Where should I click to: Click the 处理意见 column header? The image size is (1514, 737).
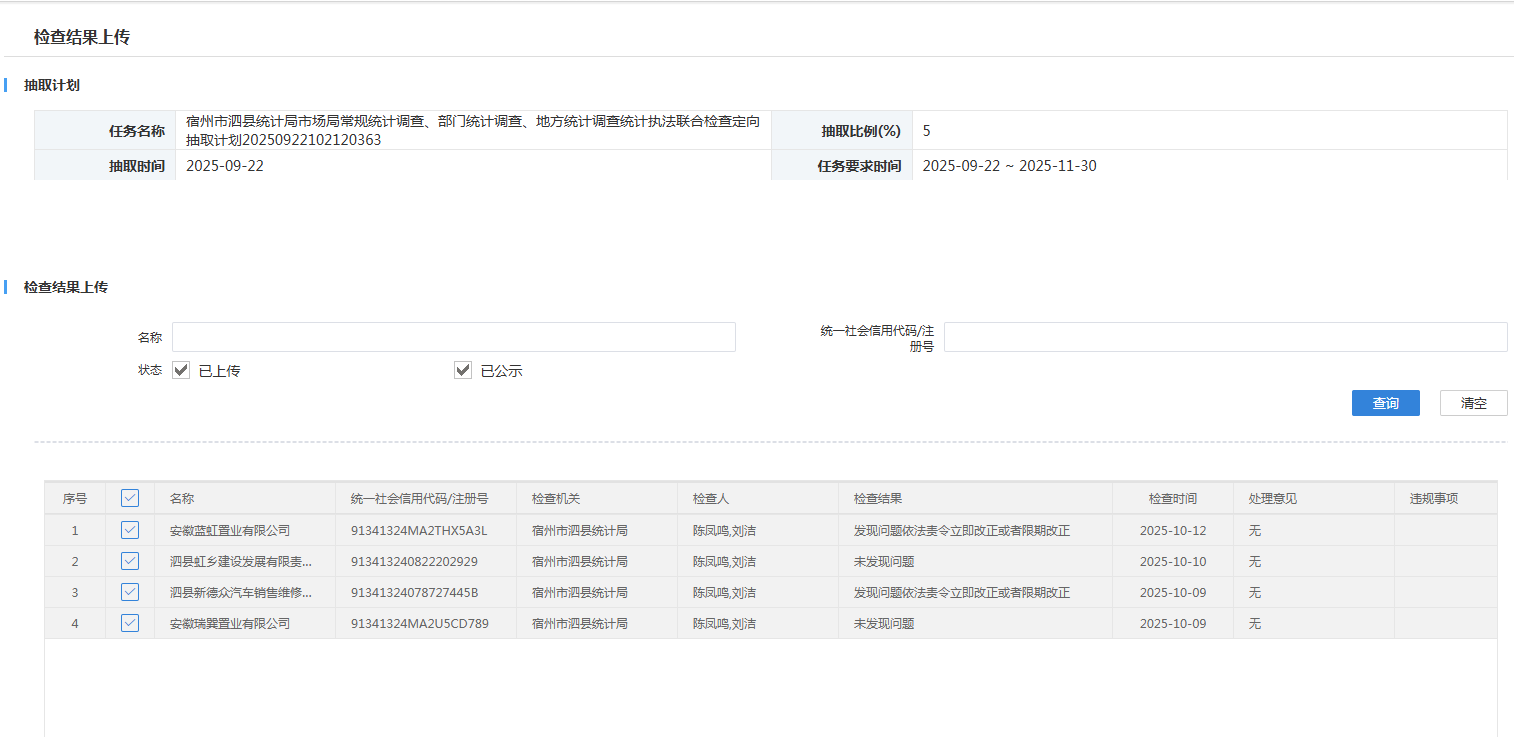click(x=1272, y=498)
